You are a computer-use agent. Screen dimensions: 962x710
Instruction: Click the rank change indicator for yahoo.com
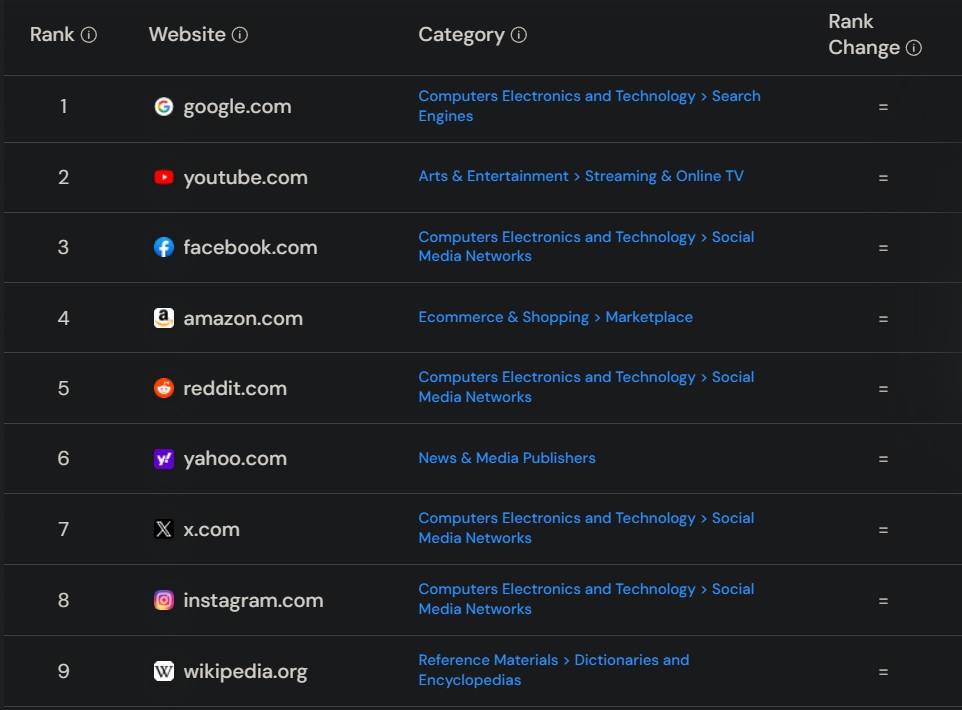(883, 459)
